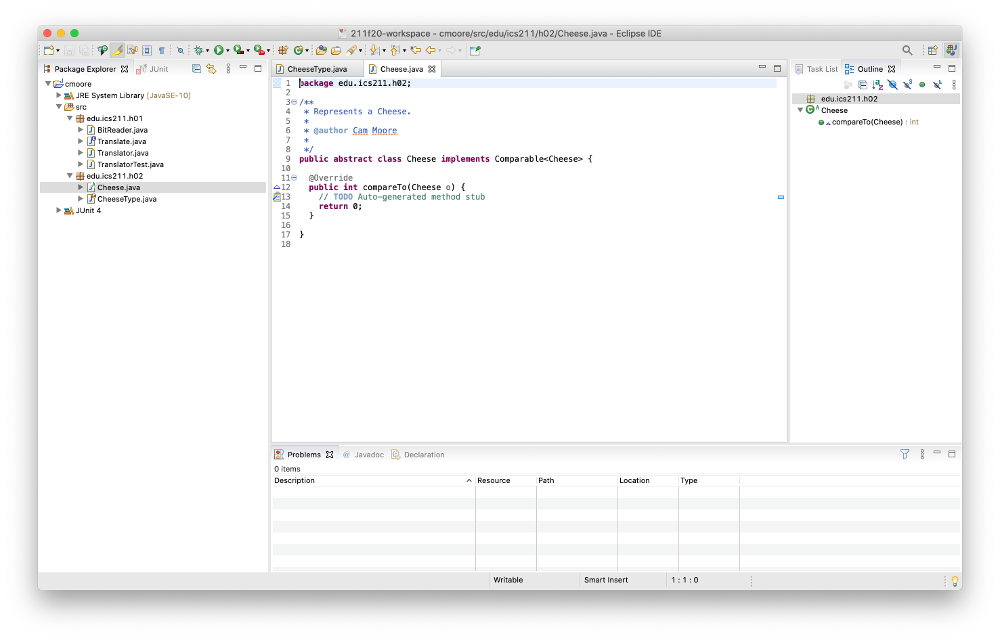The image size is (1000, 640).
Task: Click the New Java Class icon
Action: (x=298, y=50)
